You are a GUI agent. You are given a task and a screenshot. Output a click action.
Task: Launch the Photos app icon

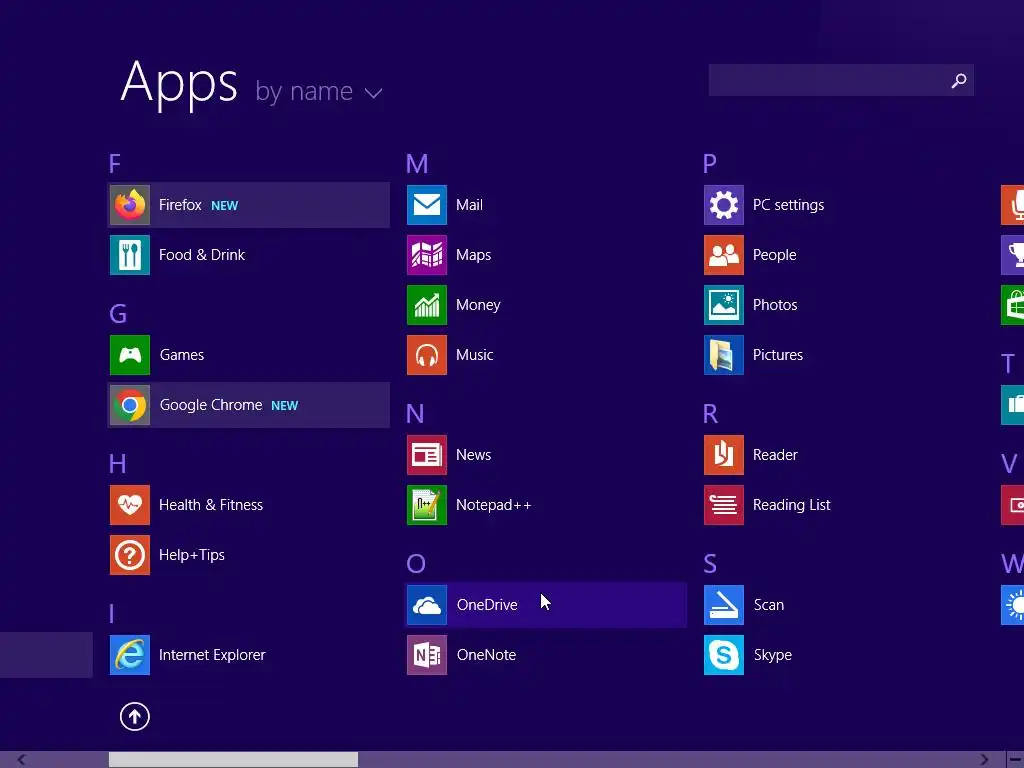point(724,305)
